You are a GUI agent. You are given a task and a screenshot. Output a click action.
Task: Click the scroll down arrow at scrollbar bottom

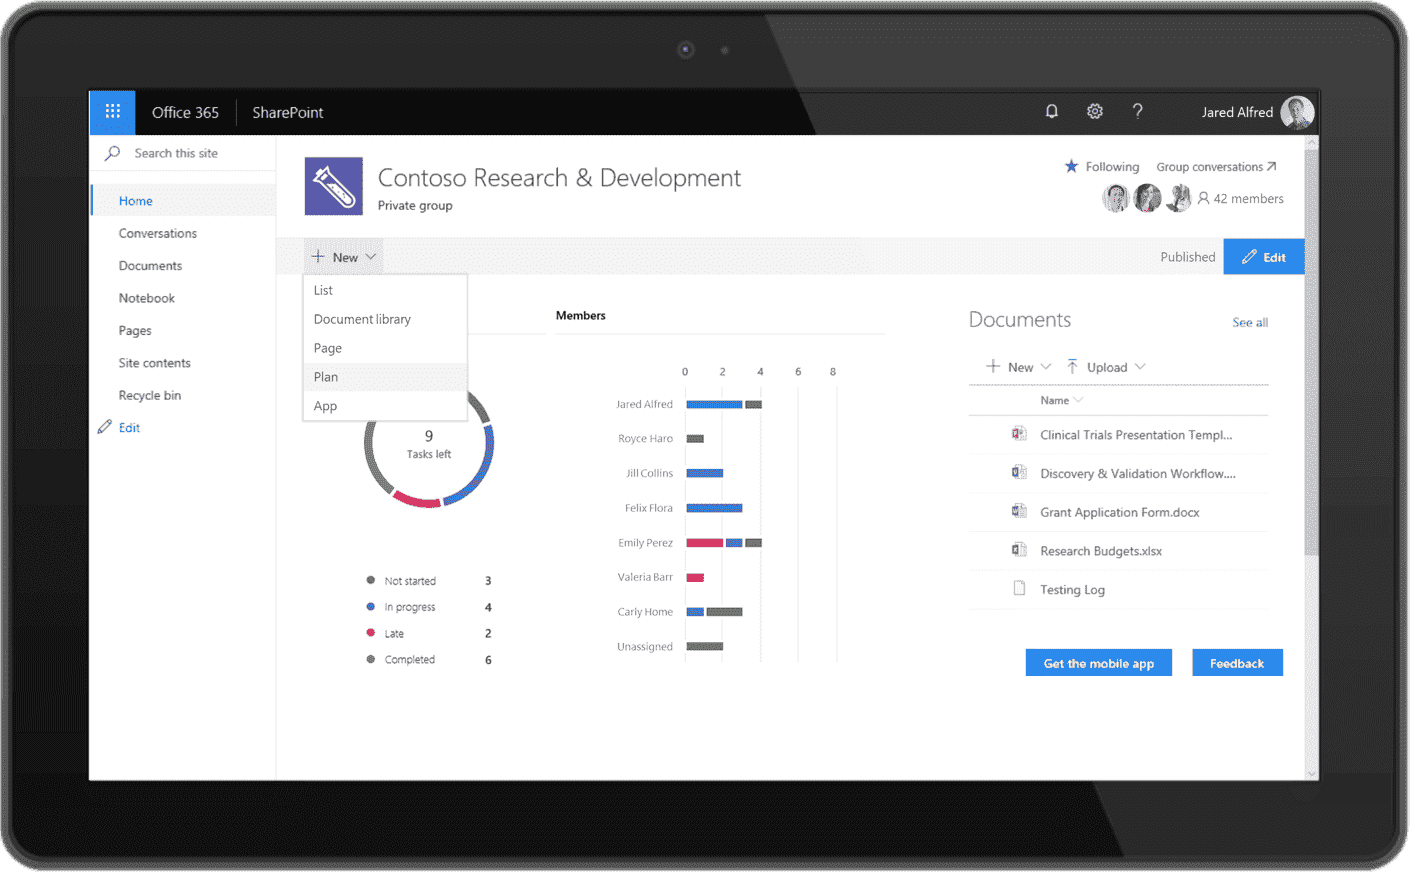click(1312, 774)
